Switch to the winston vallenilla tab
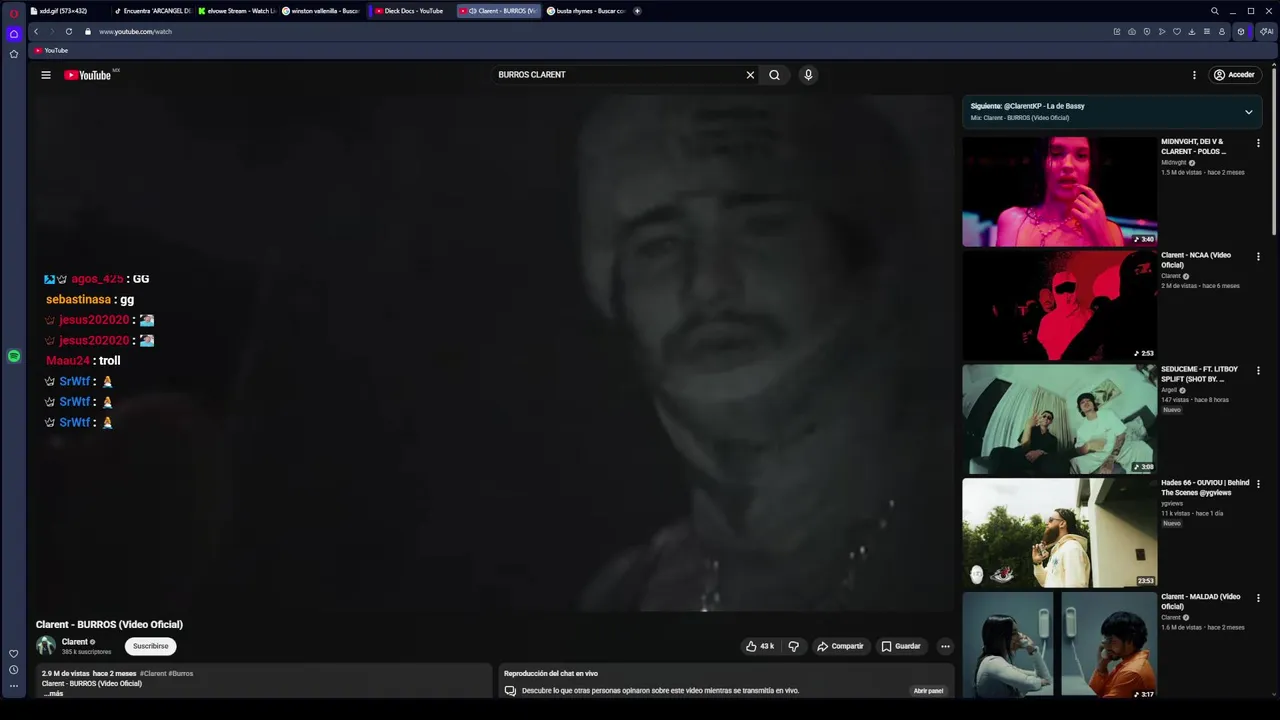Screen dimensions: 1280x720 [x=321, y=11]
